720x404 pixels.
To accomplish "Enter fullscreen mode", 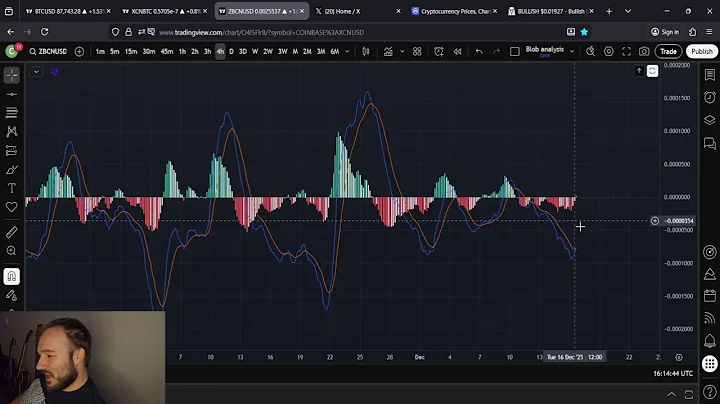I will (x=626, y=51).
